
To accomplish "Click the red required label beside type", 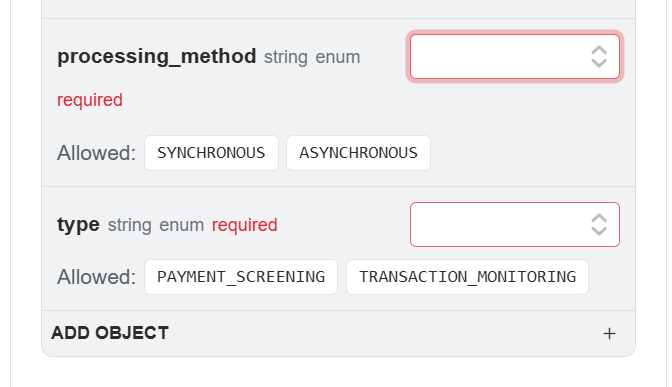I will (245, 225).
